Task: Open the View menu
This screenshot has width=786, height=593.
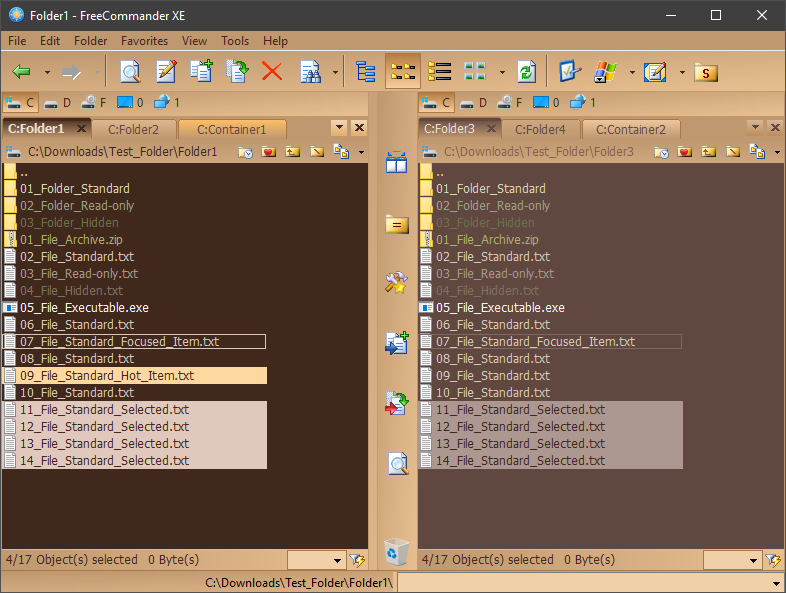Action: (194, 41)
